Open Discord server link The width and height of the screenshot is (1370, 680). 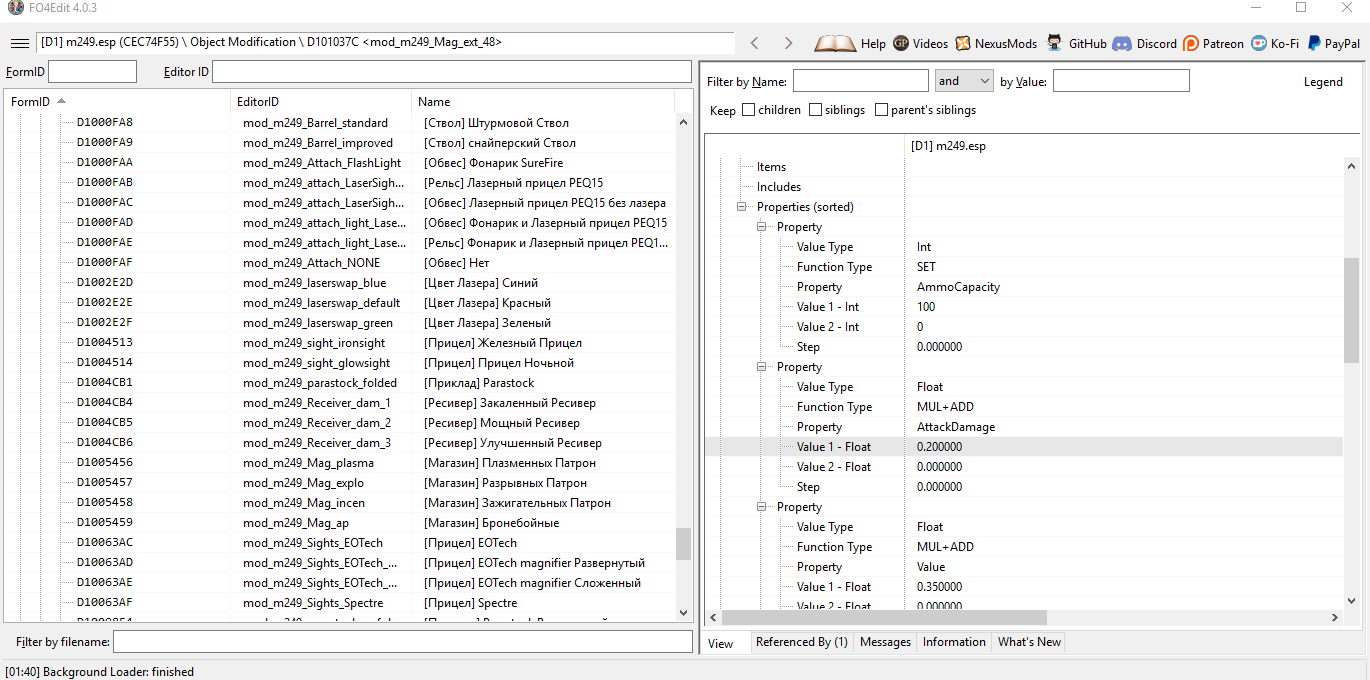click(1122, 43)
